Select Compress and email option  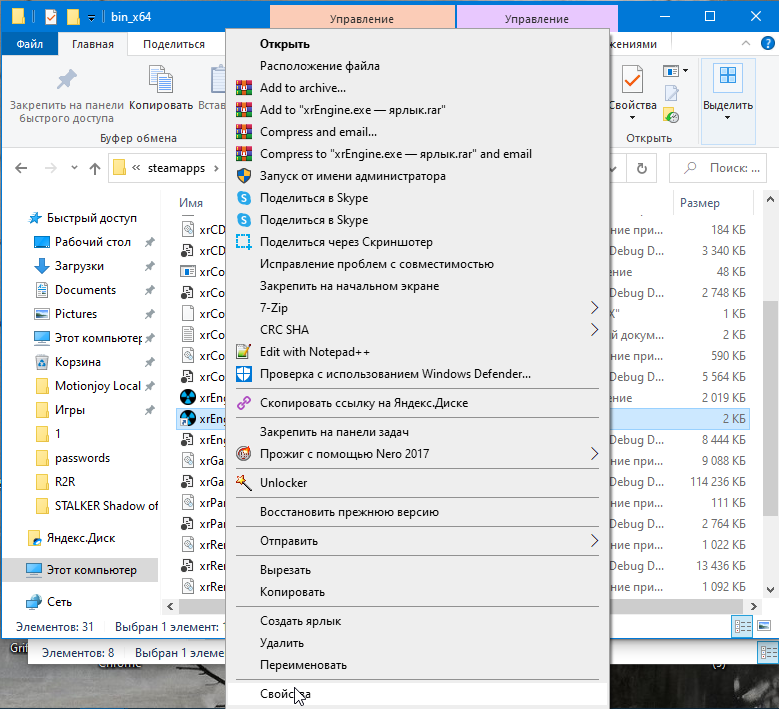[318, 132]
